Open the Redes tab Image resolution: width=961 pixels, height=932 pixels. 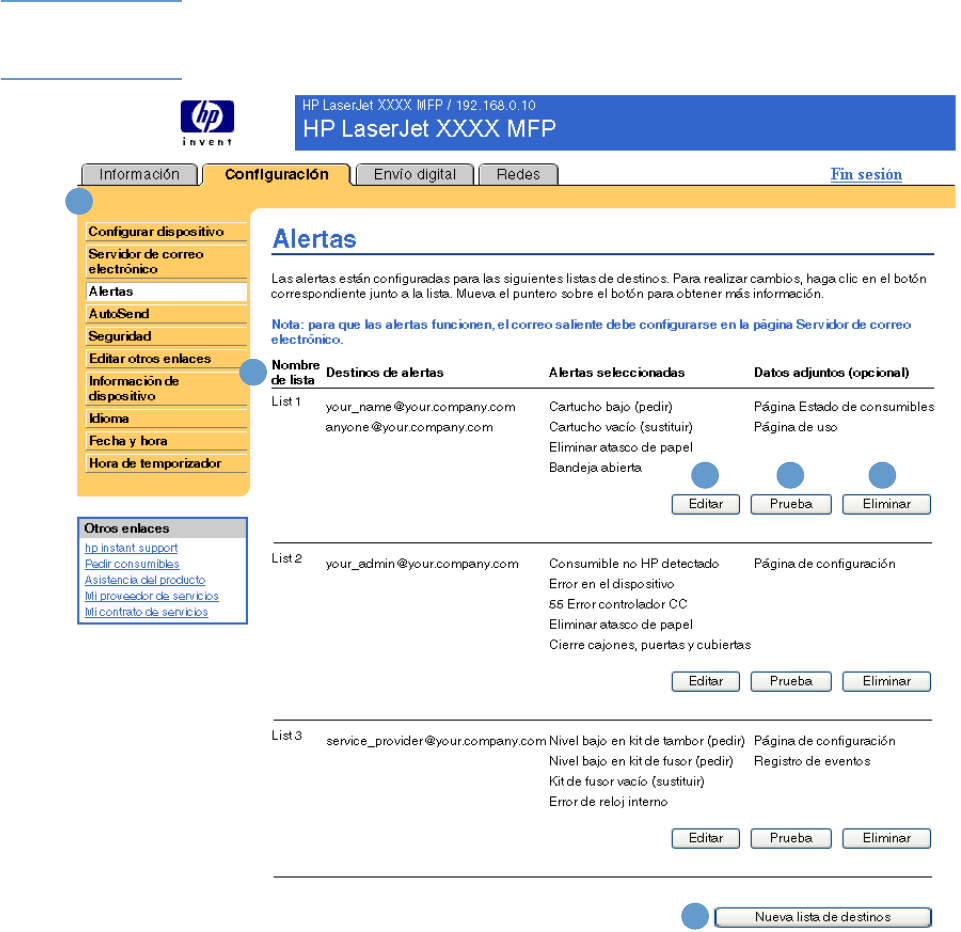pyautogui.click(x=518, y=175)
